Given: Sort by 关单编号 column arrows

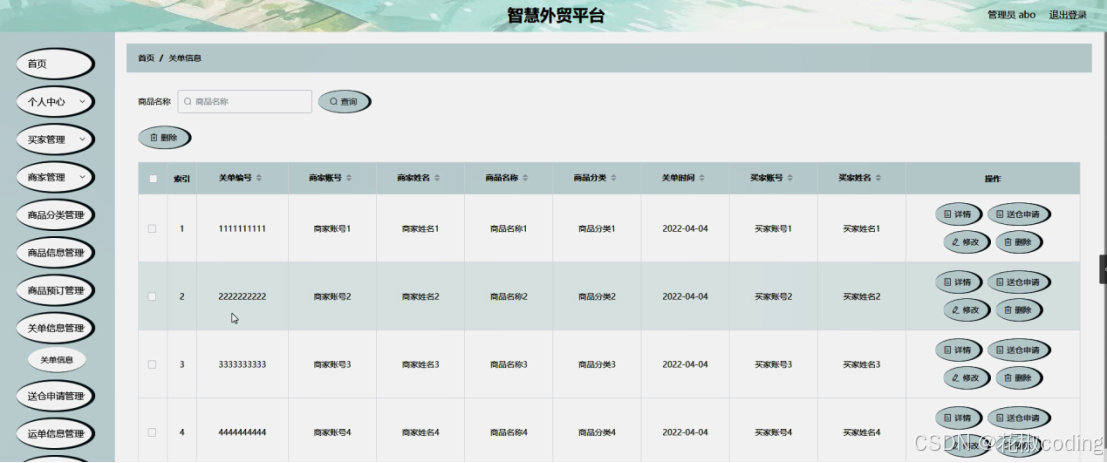Looking at the screenshot, I should (x=259, y=179).
